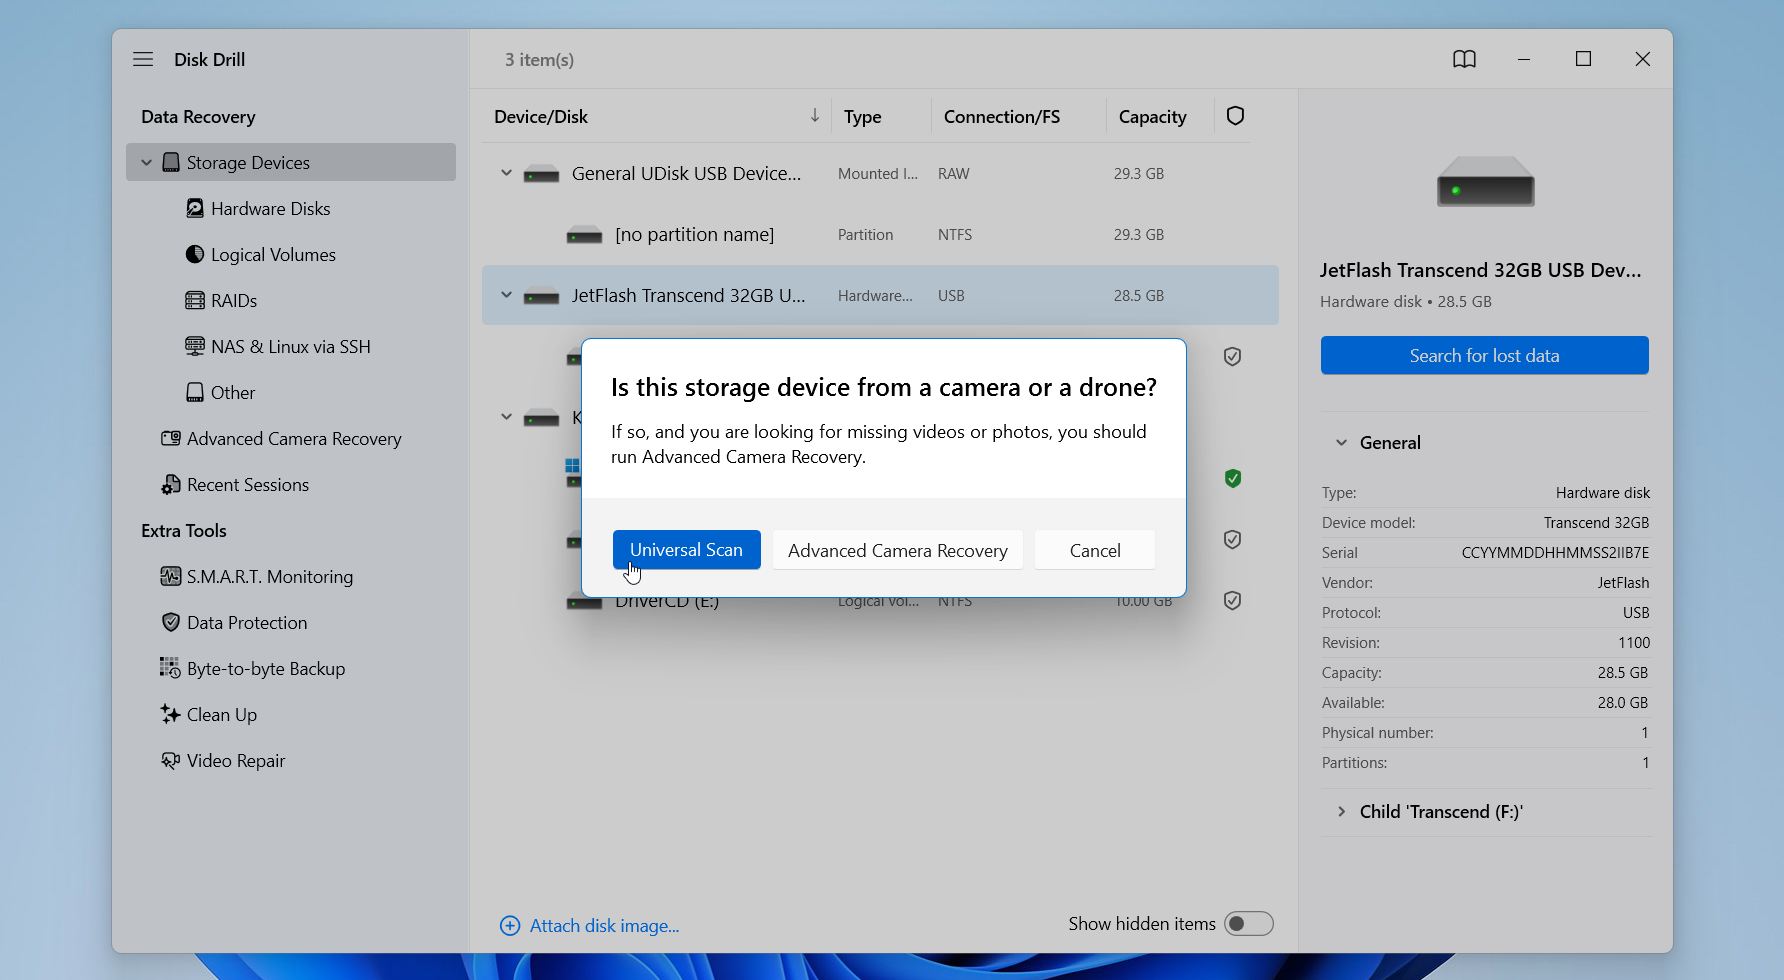The height and width of the screenshot is (980, 1784).
Task: Click the shield icon above the green shield
Action: (x=1233, y=356)
